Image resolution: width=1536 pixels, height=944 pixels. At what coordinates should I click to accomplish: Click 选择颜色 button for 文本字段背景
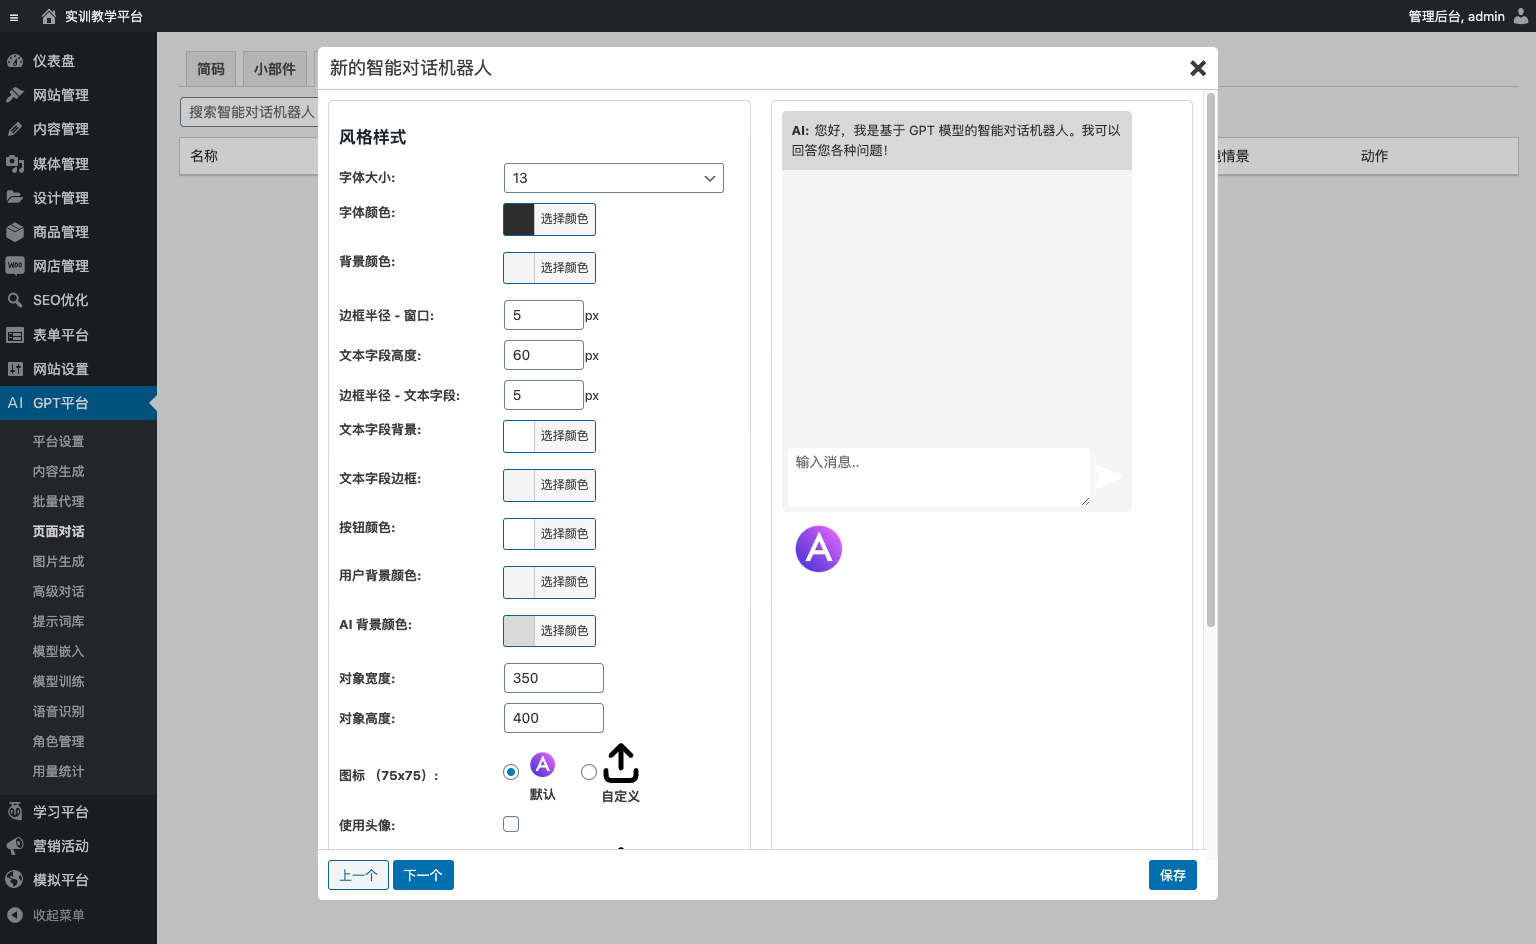point(565,436)
